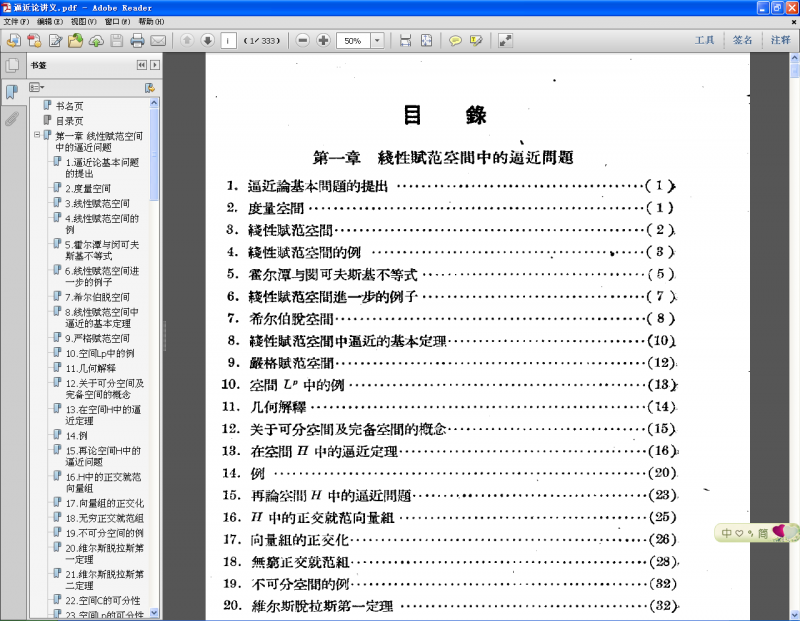Expand the bookmarks panel with right-arrow button
Screen dimensions: 800x621
155,65
